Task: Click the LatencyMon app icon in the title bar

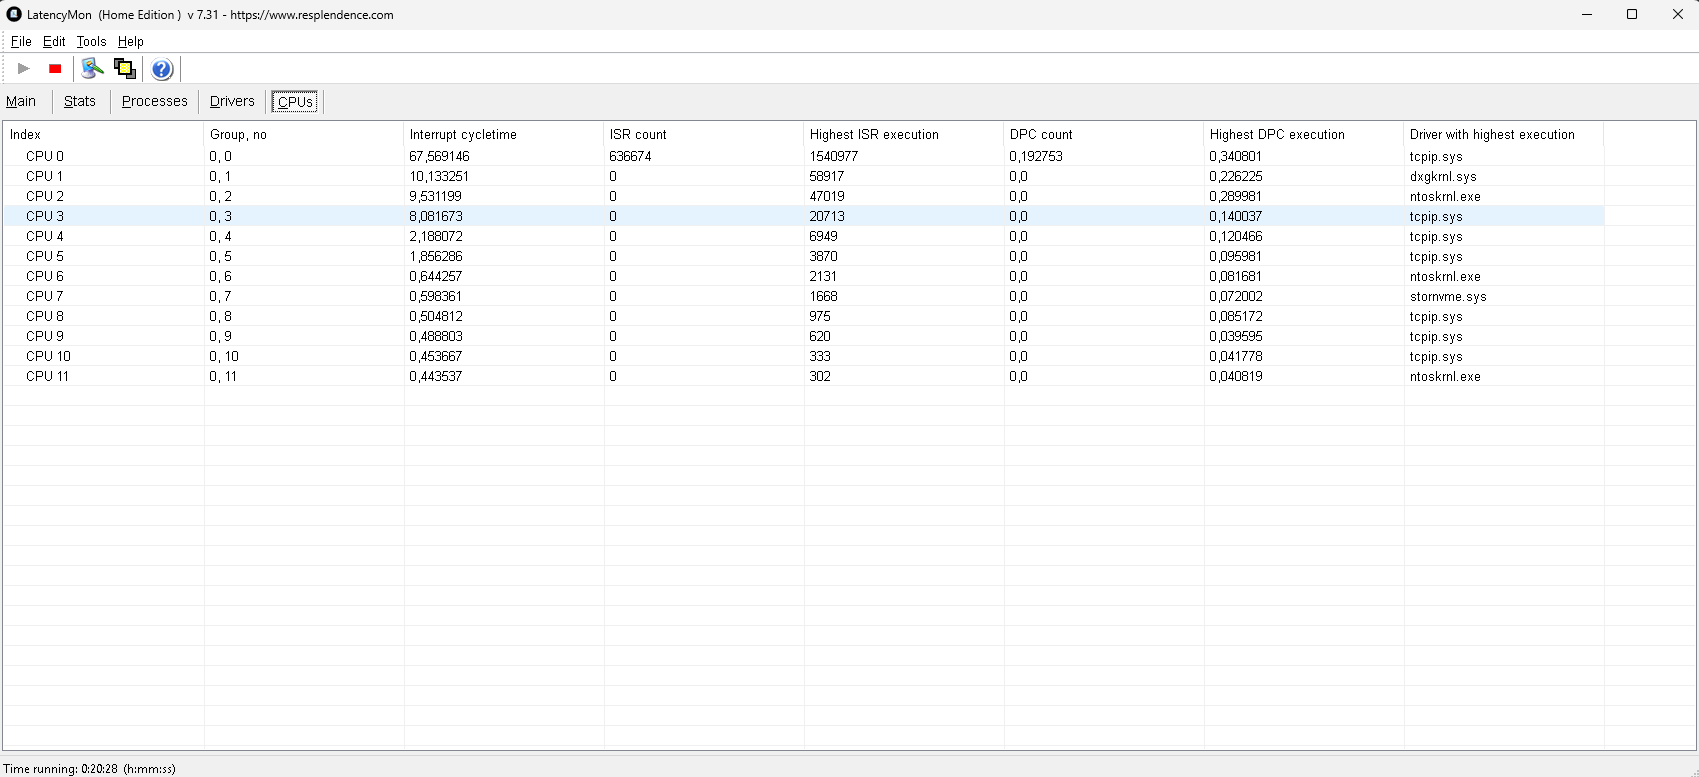Action: (14, 14)
